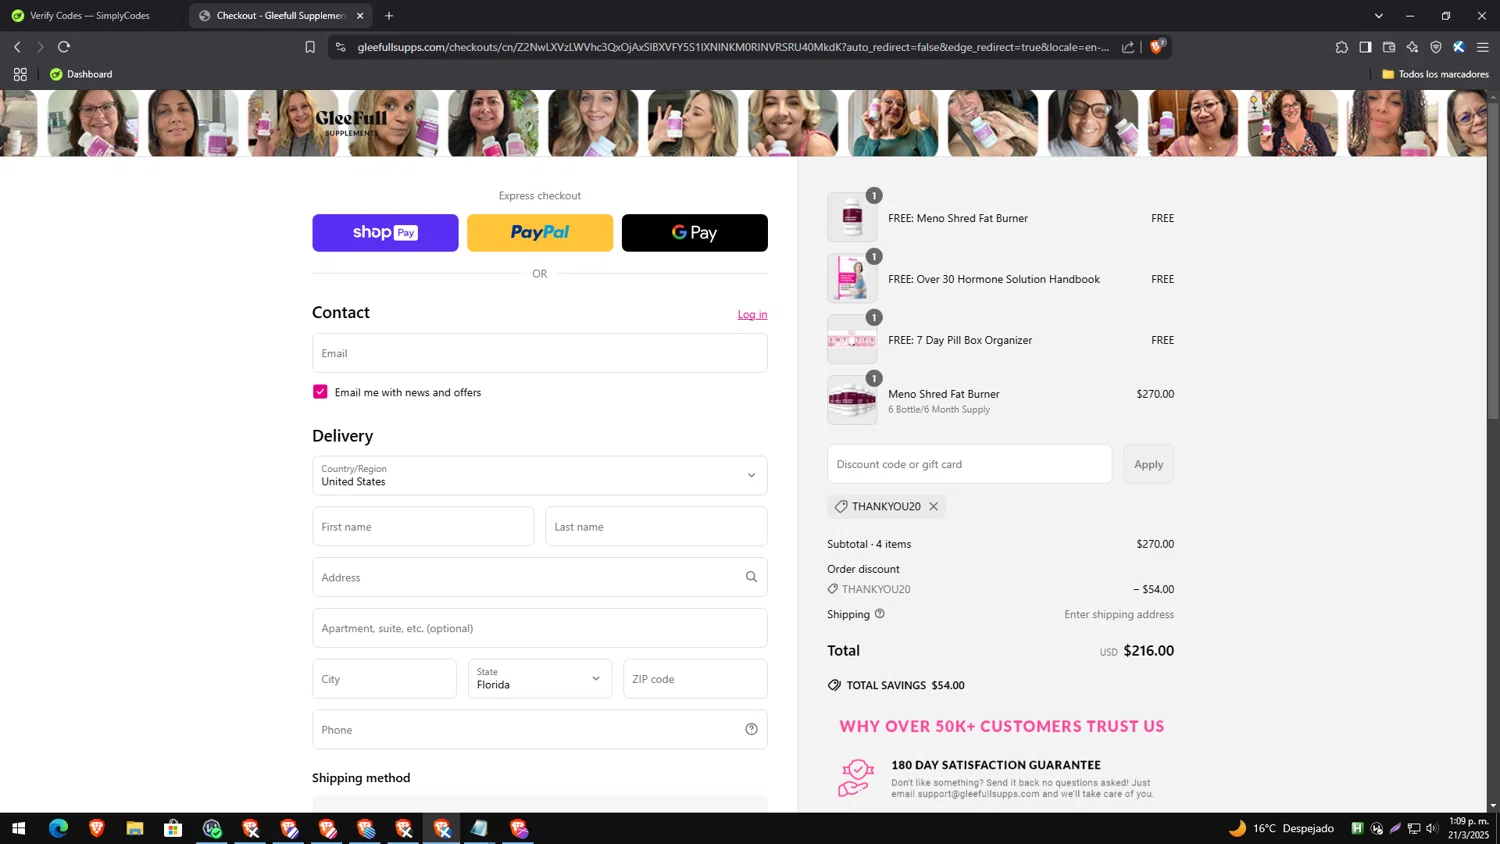
Task: Focus the Email input field
Action: pyautogui.click(x=540, y=353)
